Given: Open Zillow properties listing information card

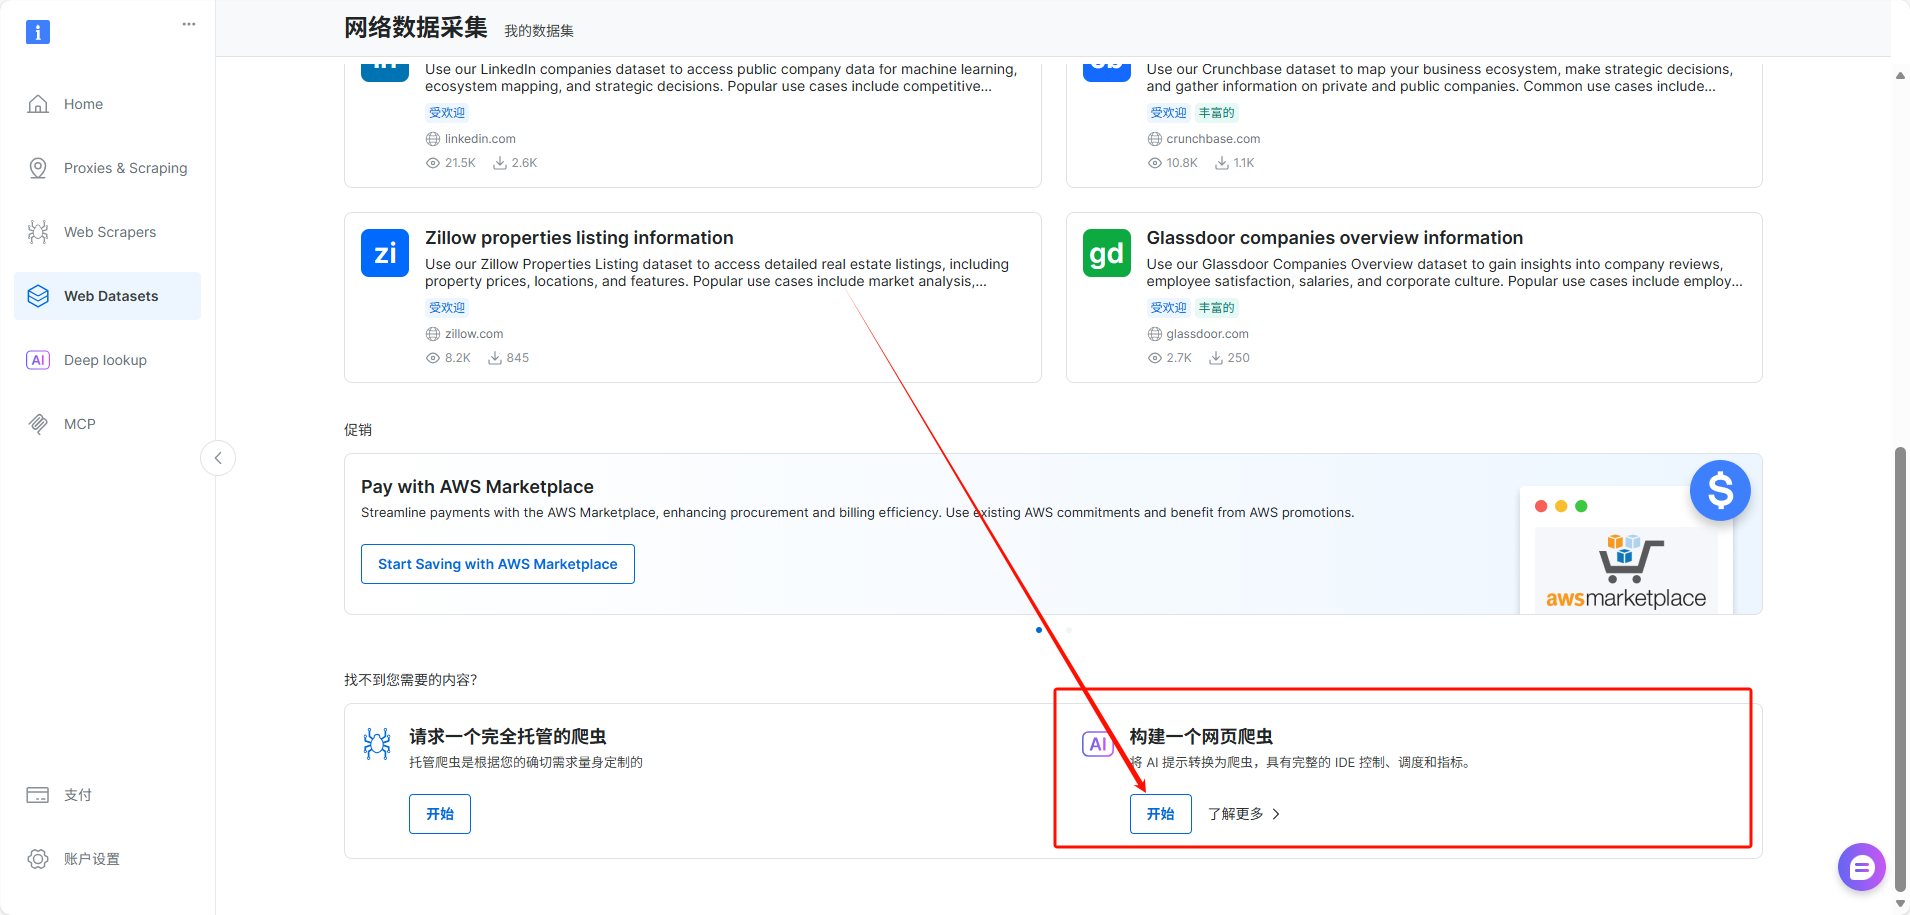Looking at the screenshot, I should (x=693, y=297).
